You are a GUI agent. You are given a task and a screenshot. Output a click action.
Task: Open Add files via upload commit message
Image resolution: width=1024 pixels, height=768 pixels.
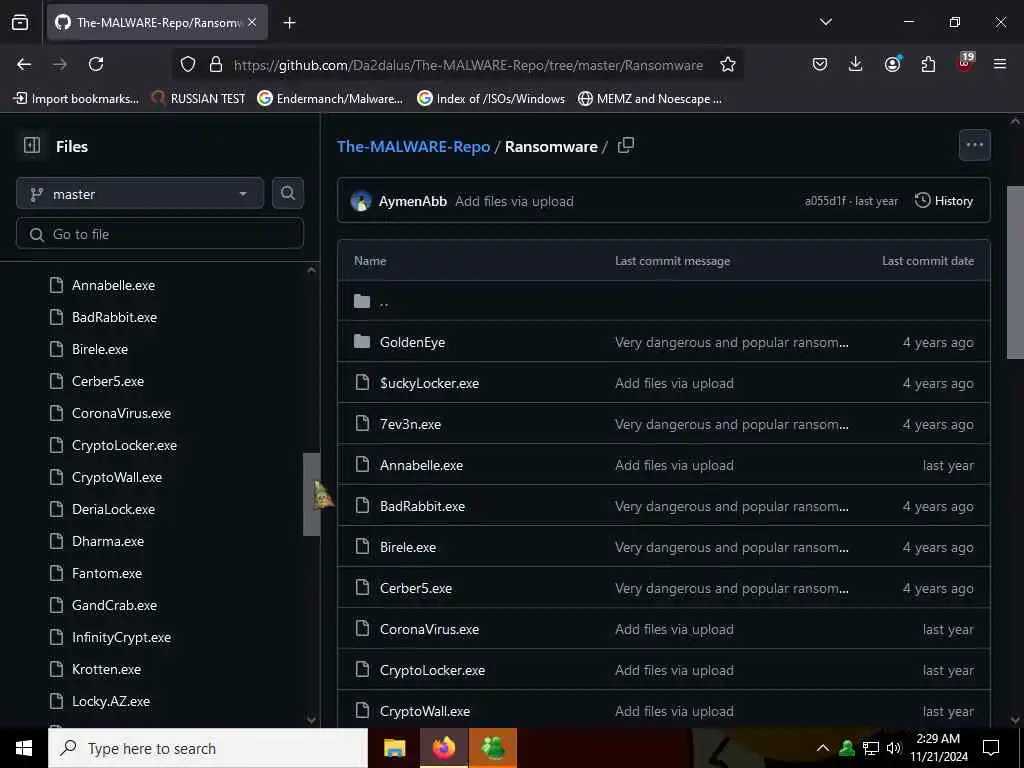[x=514, y=201]
